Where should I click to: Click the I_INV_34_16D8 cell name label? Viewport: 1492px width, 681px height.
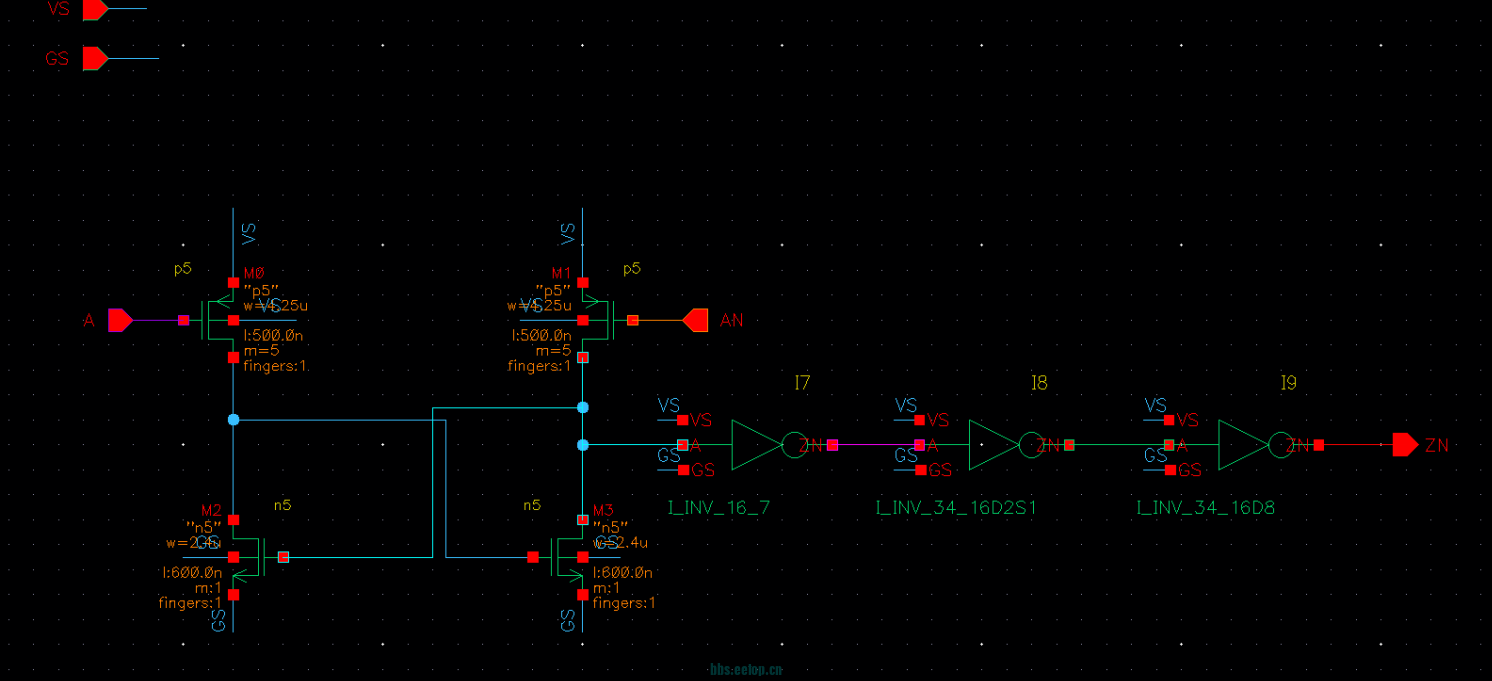[x=1206, y=508]
